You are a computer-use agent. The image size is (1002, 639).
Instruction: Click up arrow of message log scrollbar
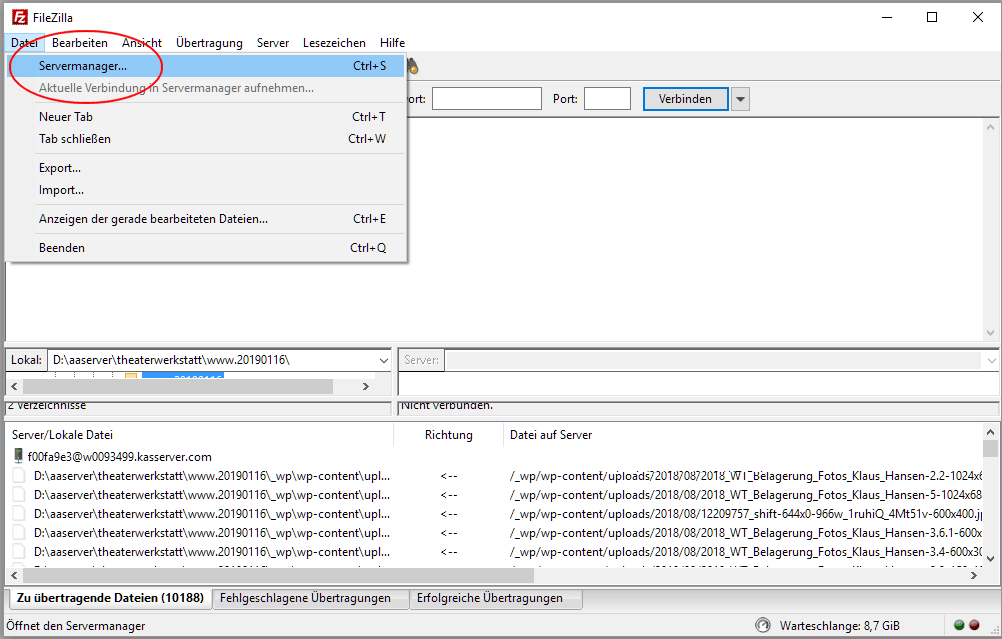pyautogui.click(x=990, y=127)
